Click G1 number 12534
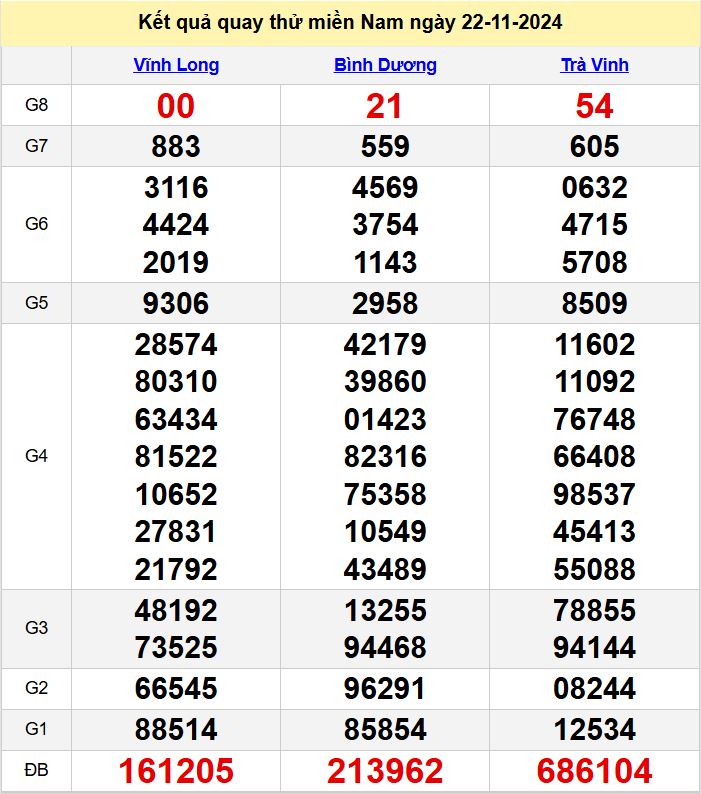 pos(594,729)
